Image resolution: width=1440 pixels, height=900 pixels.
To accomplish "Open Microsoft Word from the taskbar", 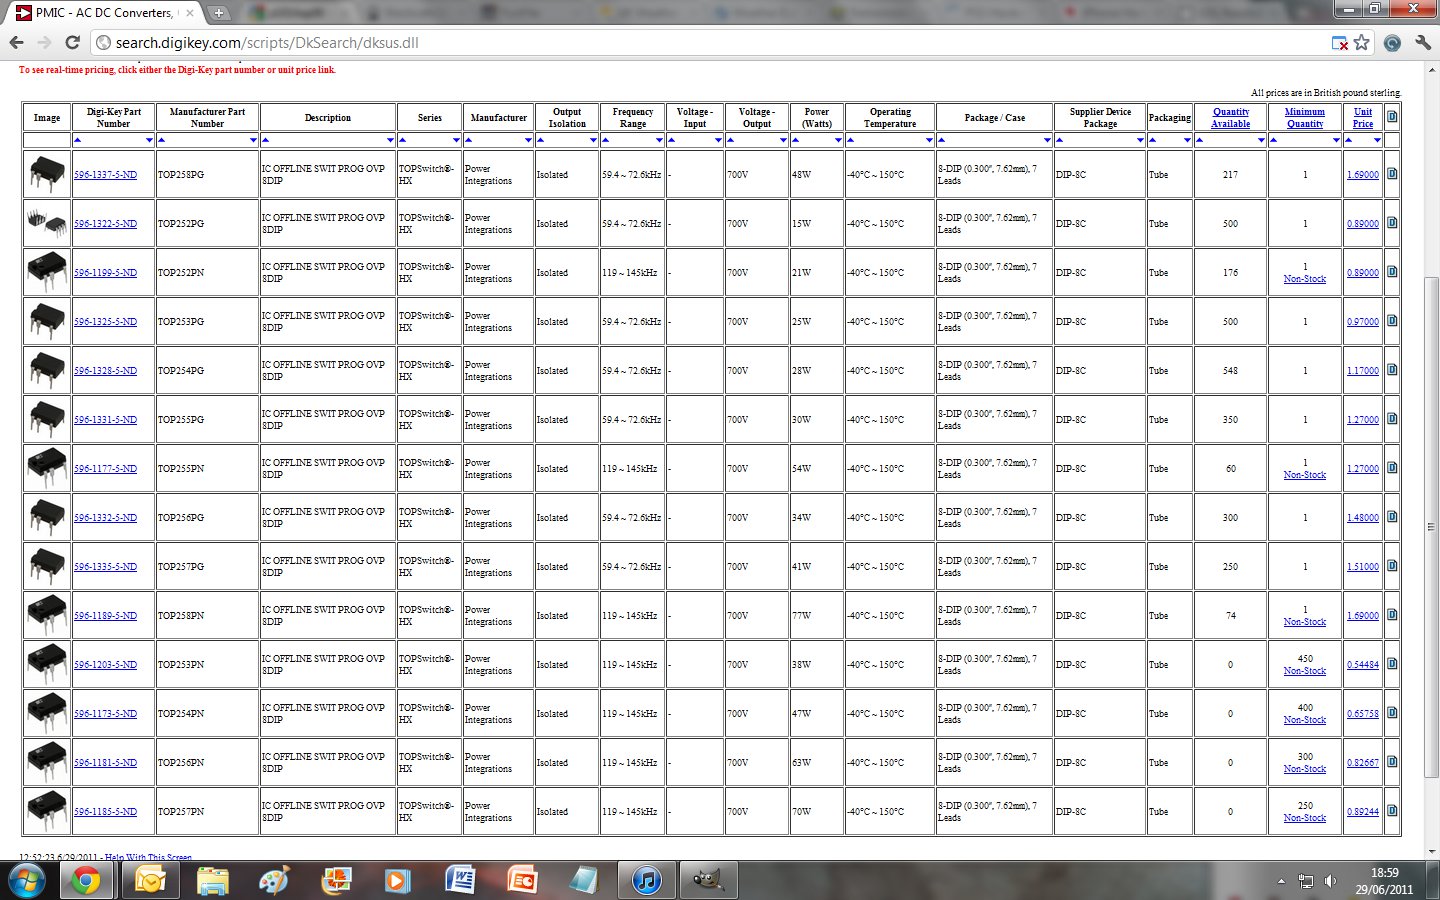I will tap(460, 881).
